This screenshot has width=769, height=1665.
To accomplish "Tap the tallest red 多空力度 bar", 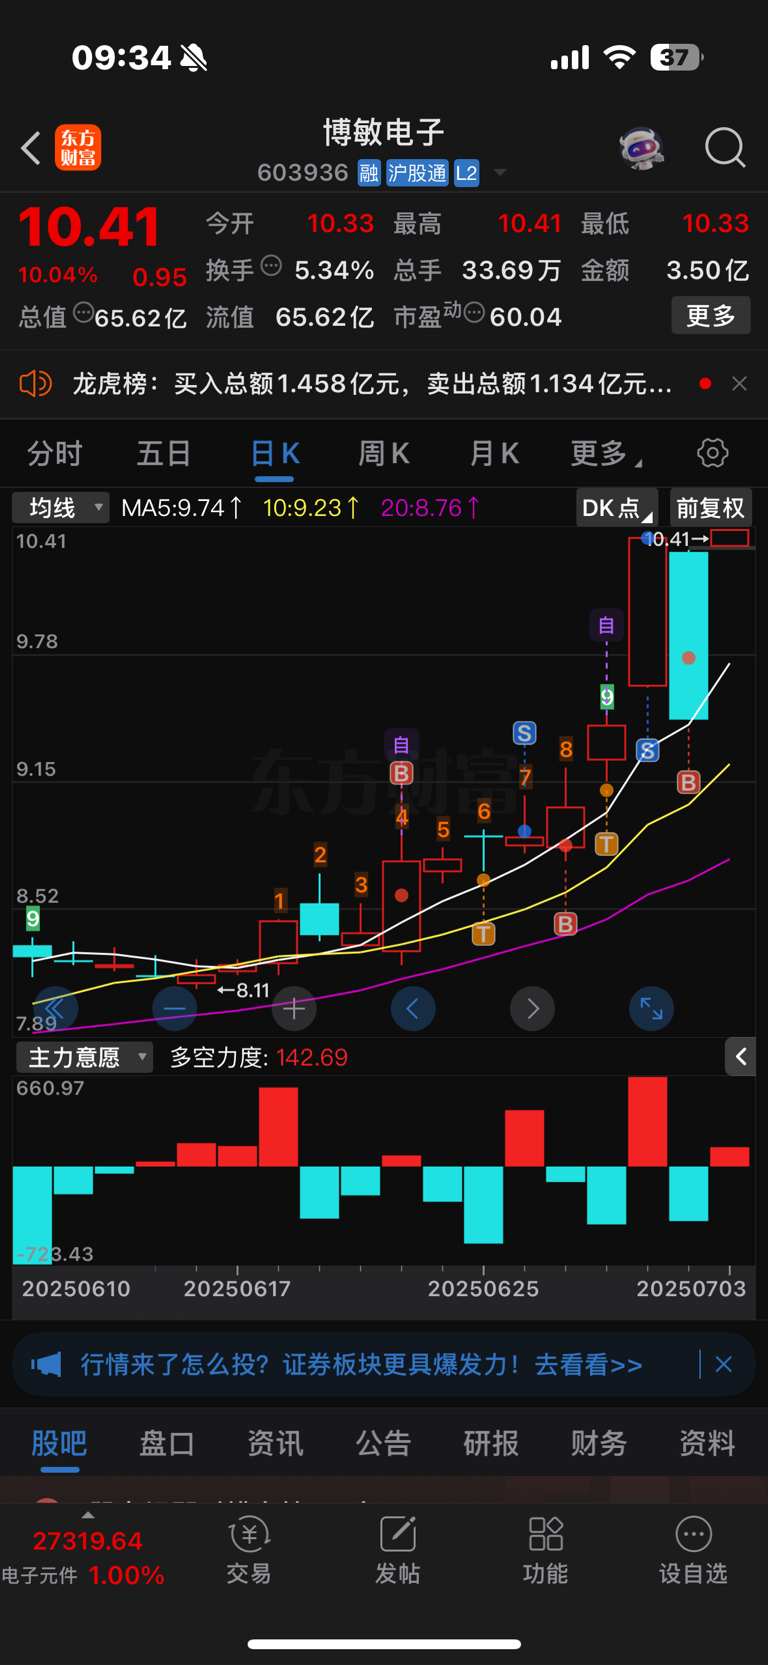I will [648, 1121].
